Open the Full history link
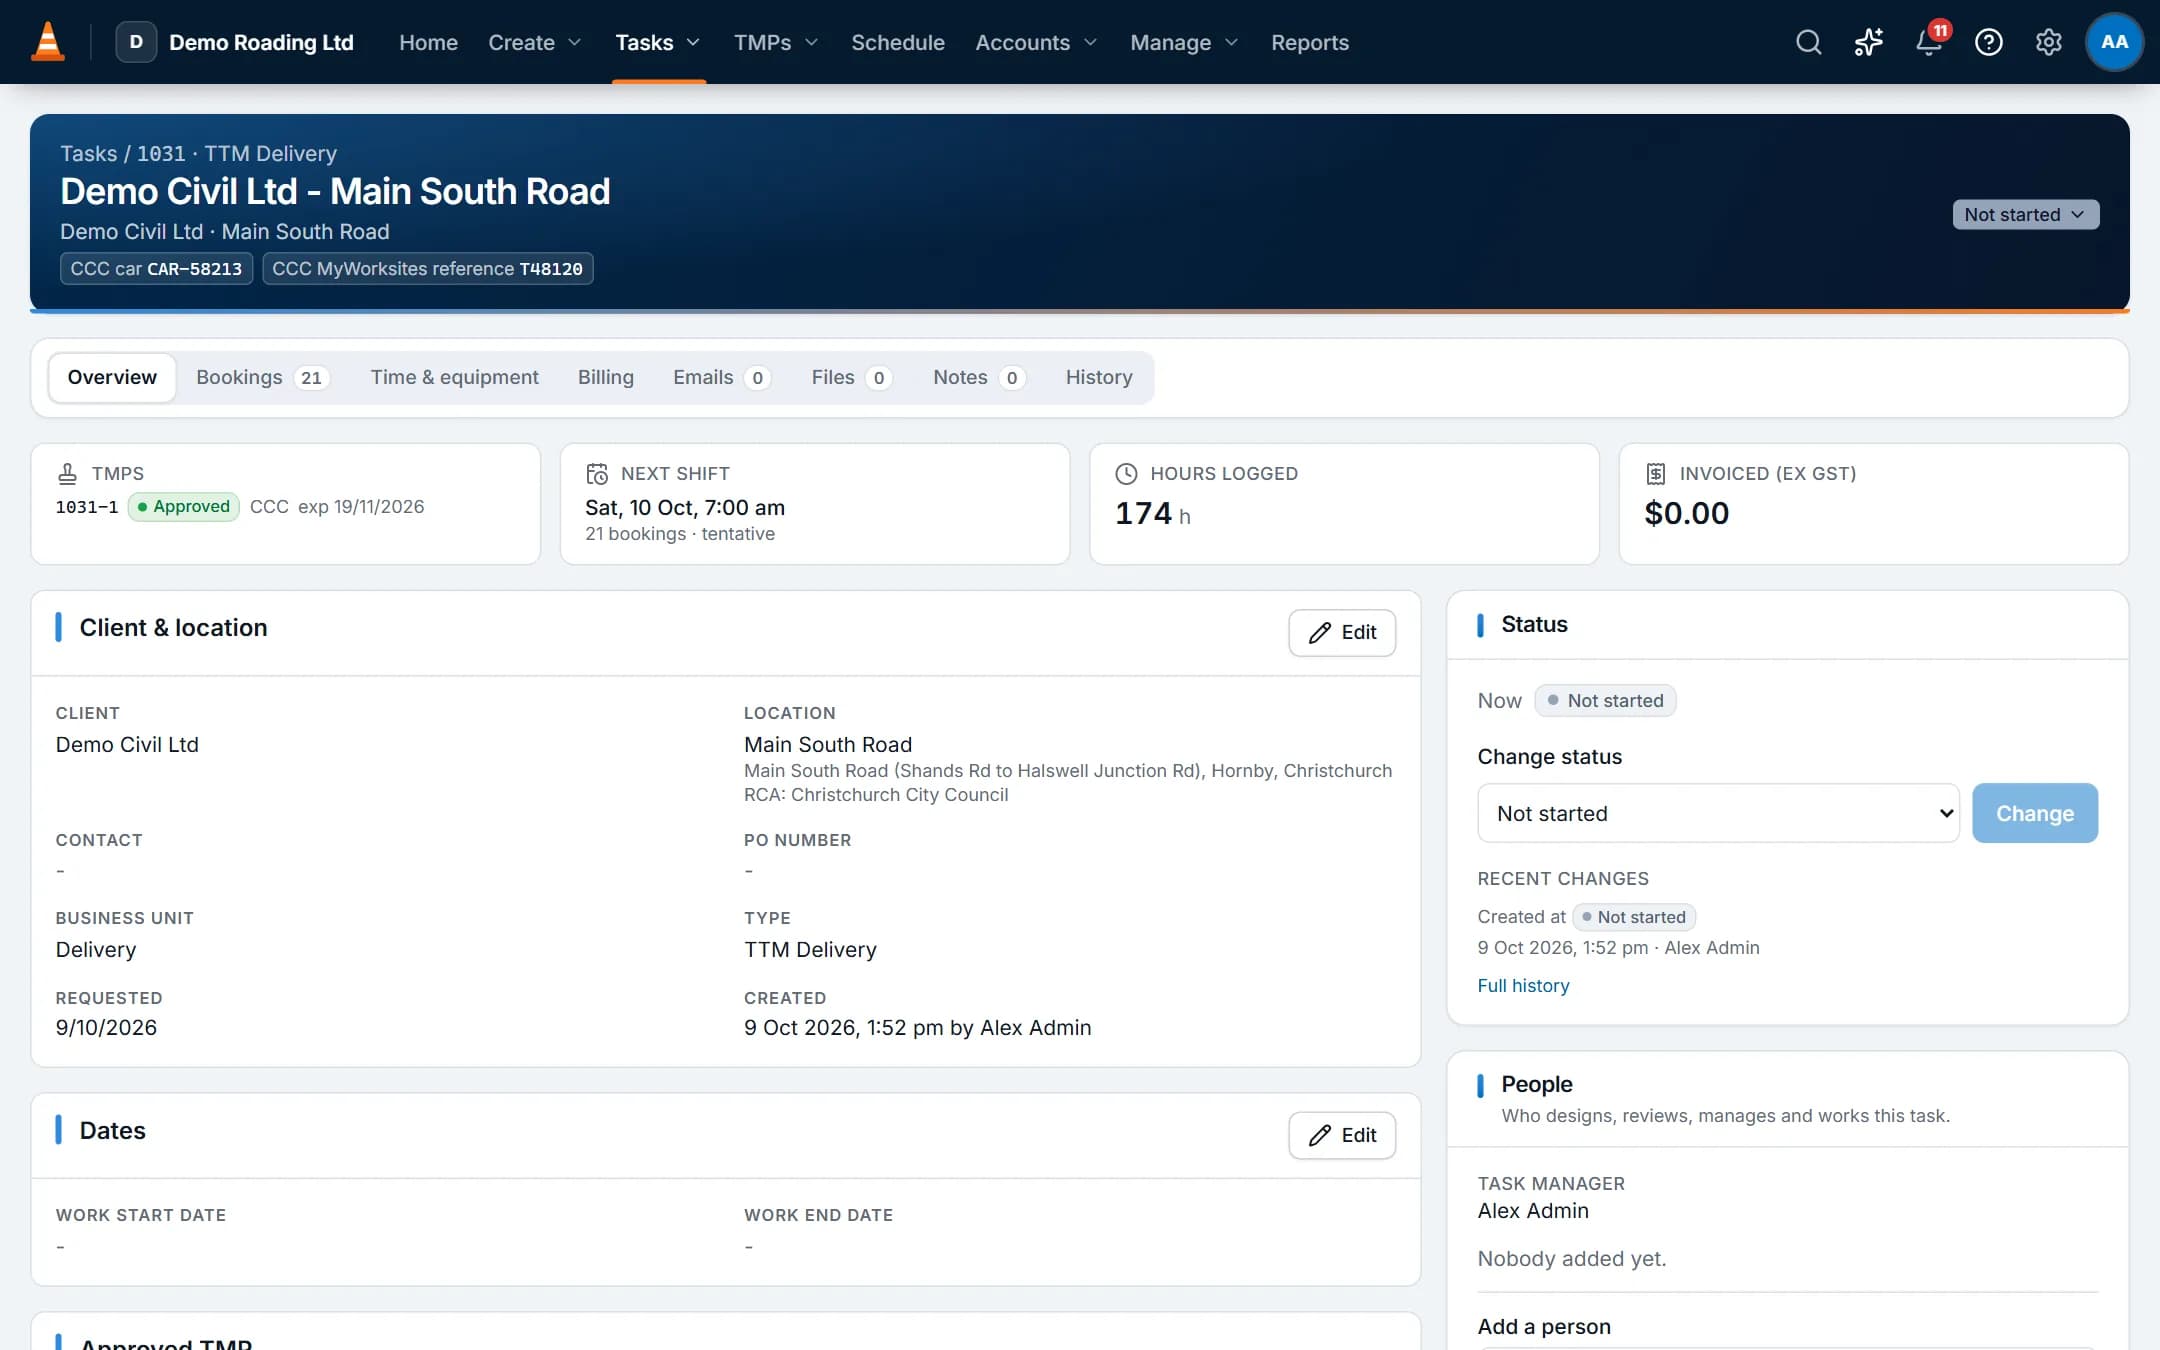2160x1350 pixels. point(1523,985)
